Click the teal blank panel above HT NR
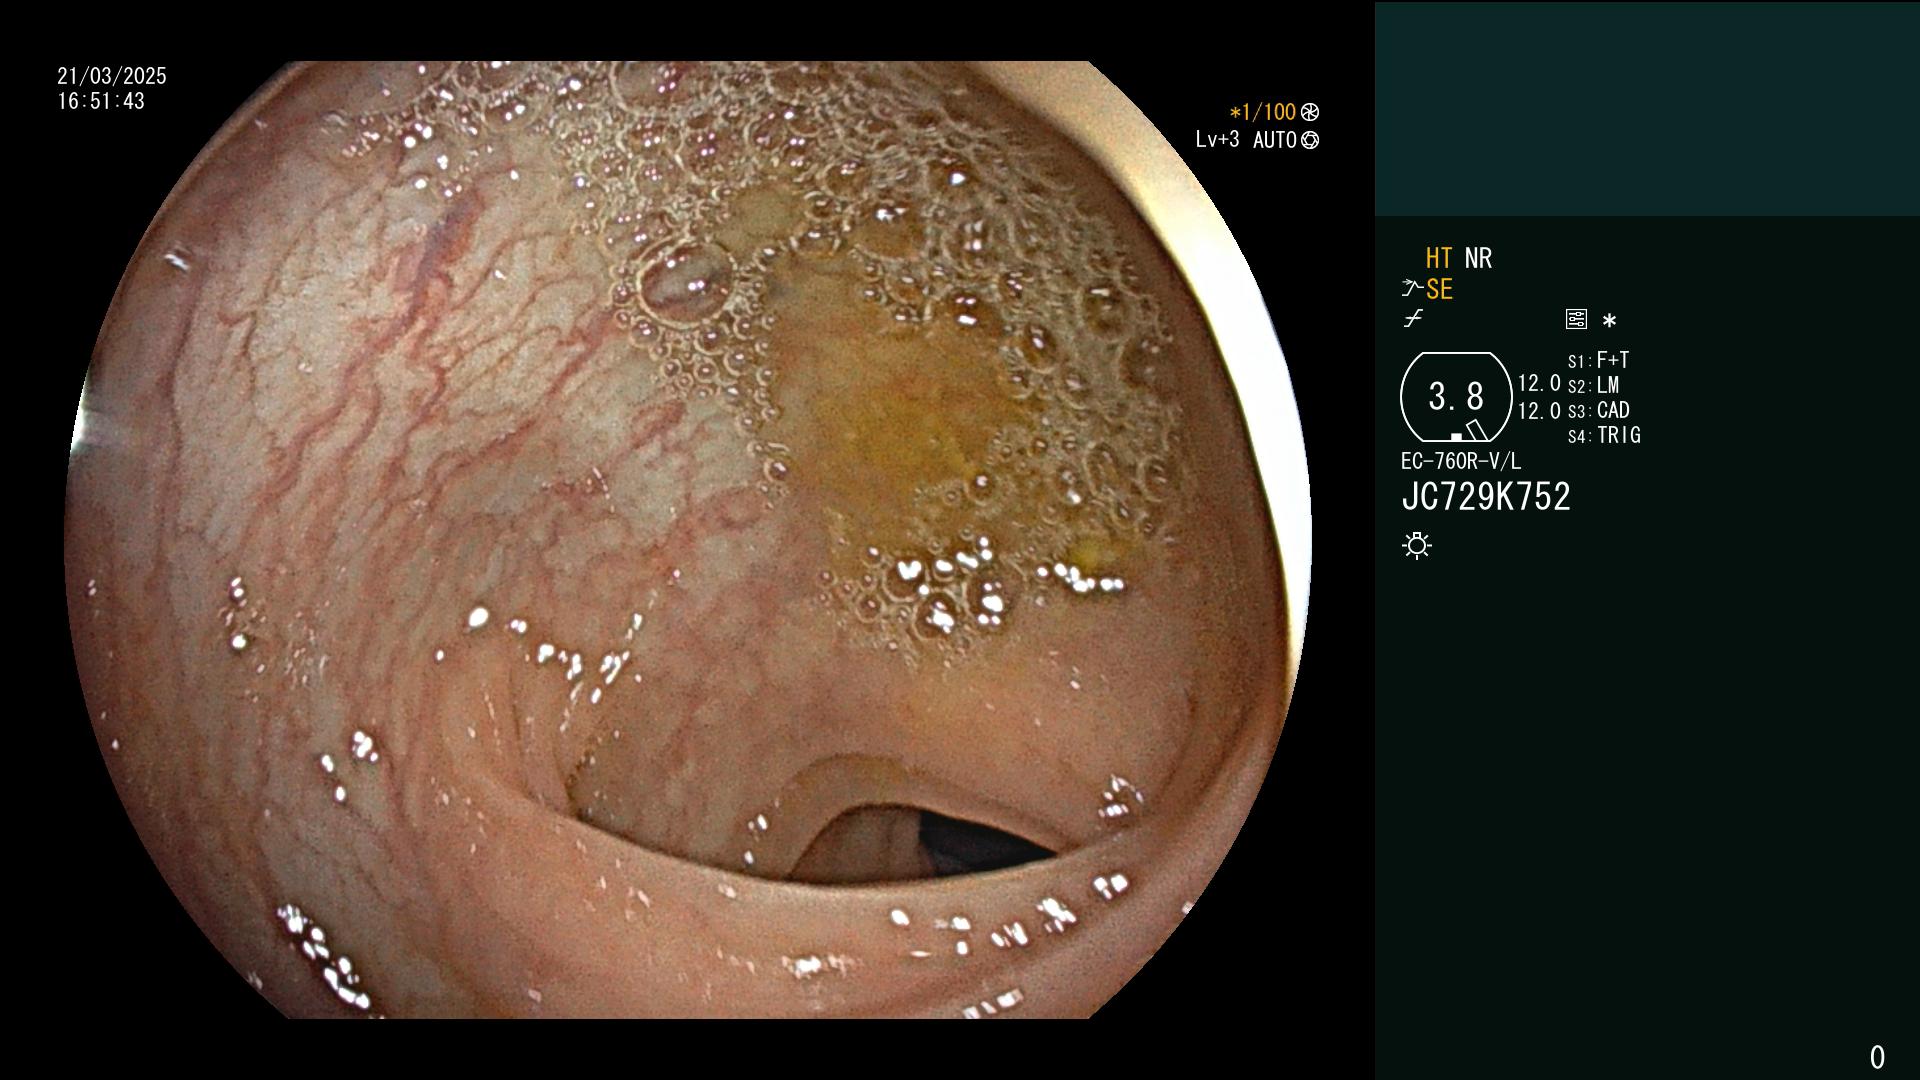 1647,108
